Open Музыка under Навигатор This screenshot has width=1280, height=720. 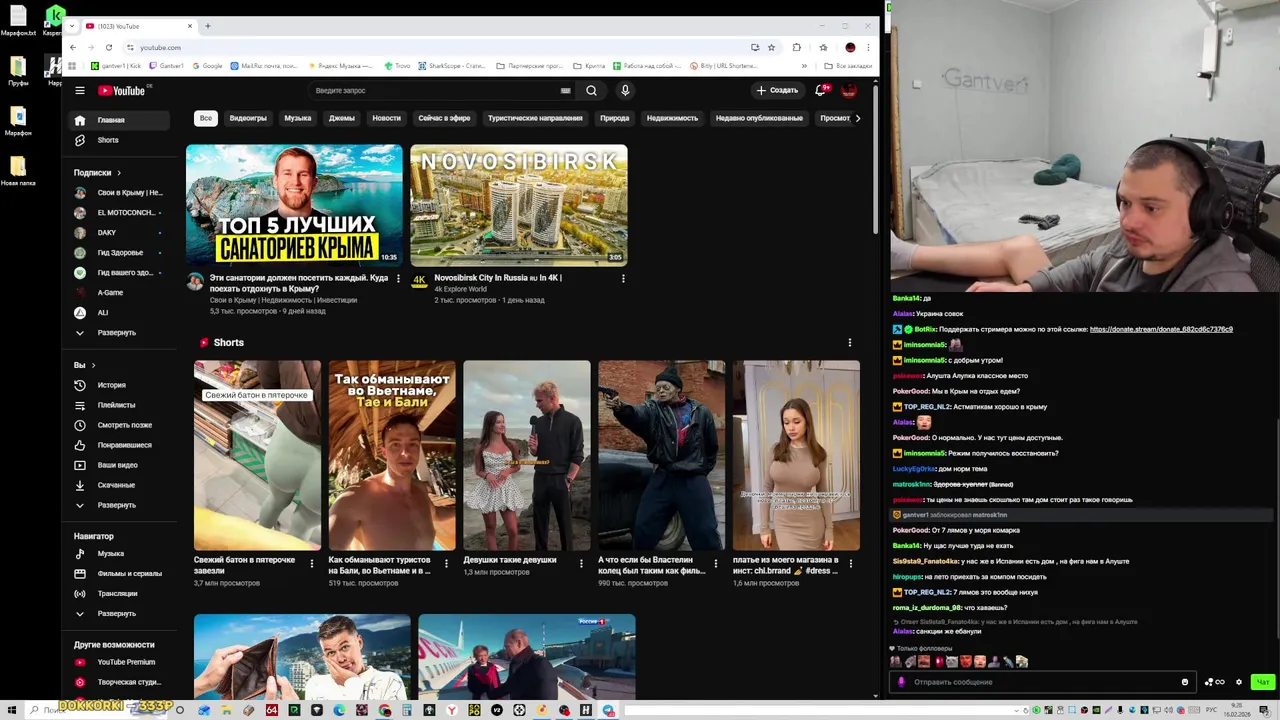coord(120,553)
